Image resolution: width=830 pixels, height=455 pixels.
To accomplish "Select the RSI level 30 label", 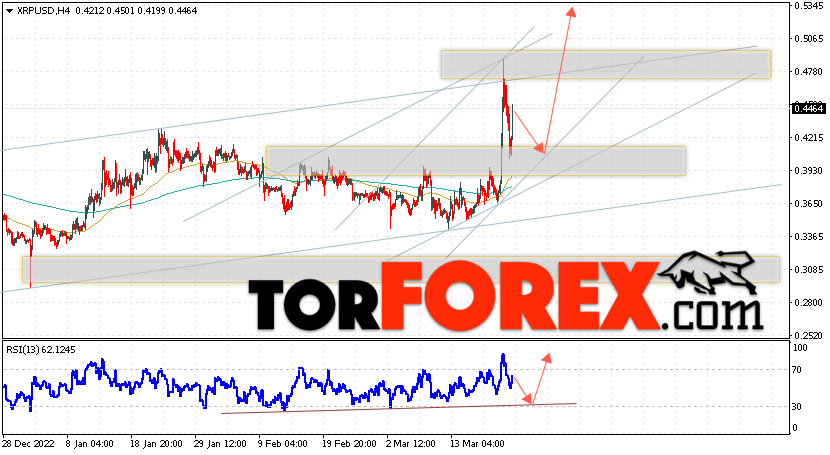I will tap(797, 406).
